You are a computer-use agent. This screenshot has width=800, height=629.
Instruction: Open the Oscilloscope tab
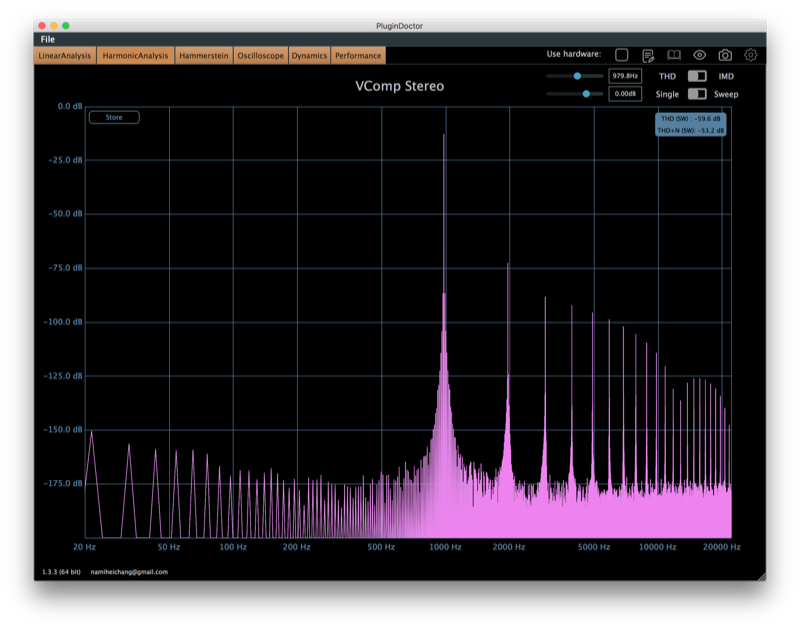pos(260,56)
